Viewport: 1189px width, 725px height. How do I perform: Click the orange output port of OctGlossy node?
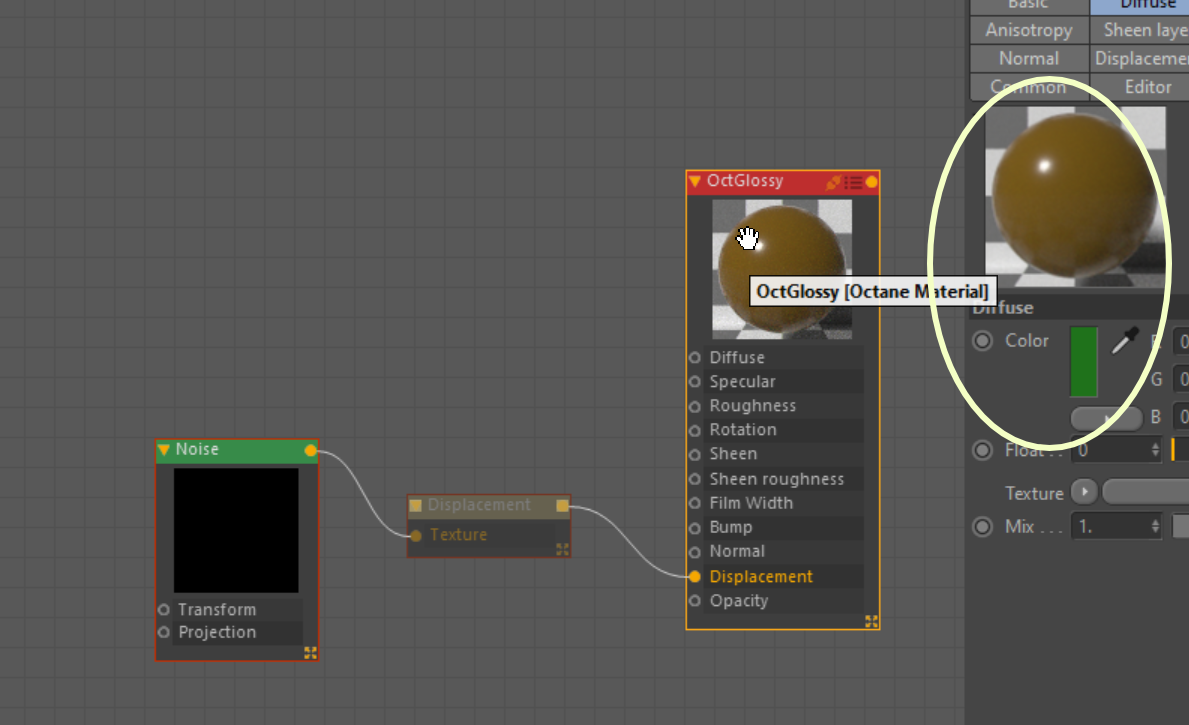[871, 182]
